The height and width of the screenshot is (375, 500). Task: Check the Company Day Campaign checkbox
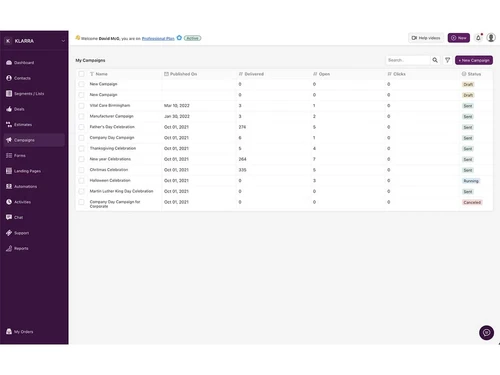click(81, 138)
